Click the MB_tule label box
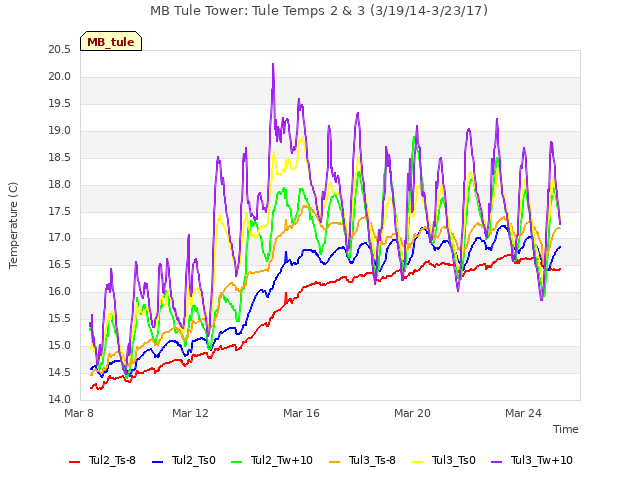The height and width of the screenshot is (480, 640). pyautogui.click(x=111, y=41)
